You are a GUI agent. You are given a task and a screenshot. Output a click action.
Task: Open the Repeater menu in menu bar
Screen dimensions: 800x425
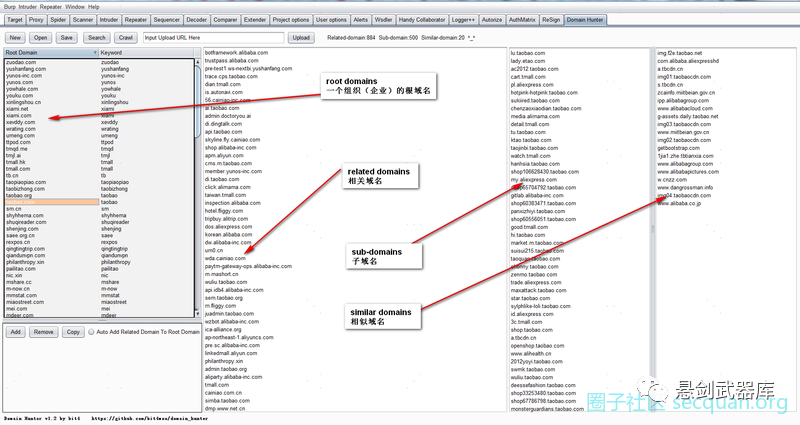tap(51, 7)
